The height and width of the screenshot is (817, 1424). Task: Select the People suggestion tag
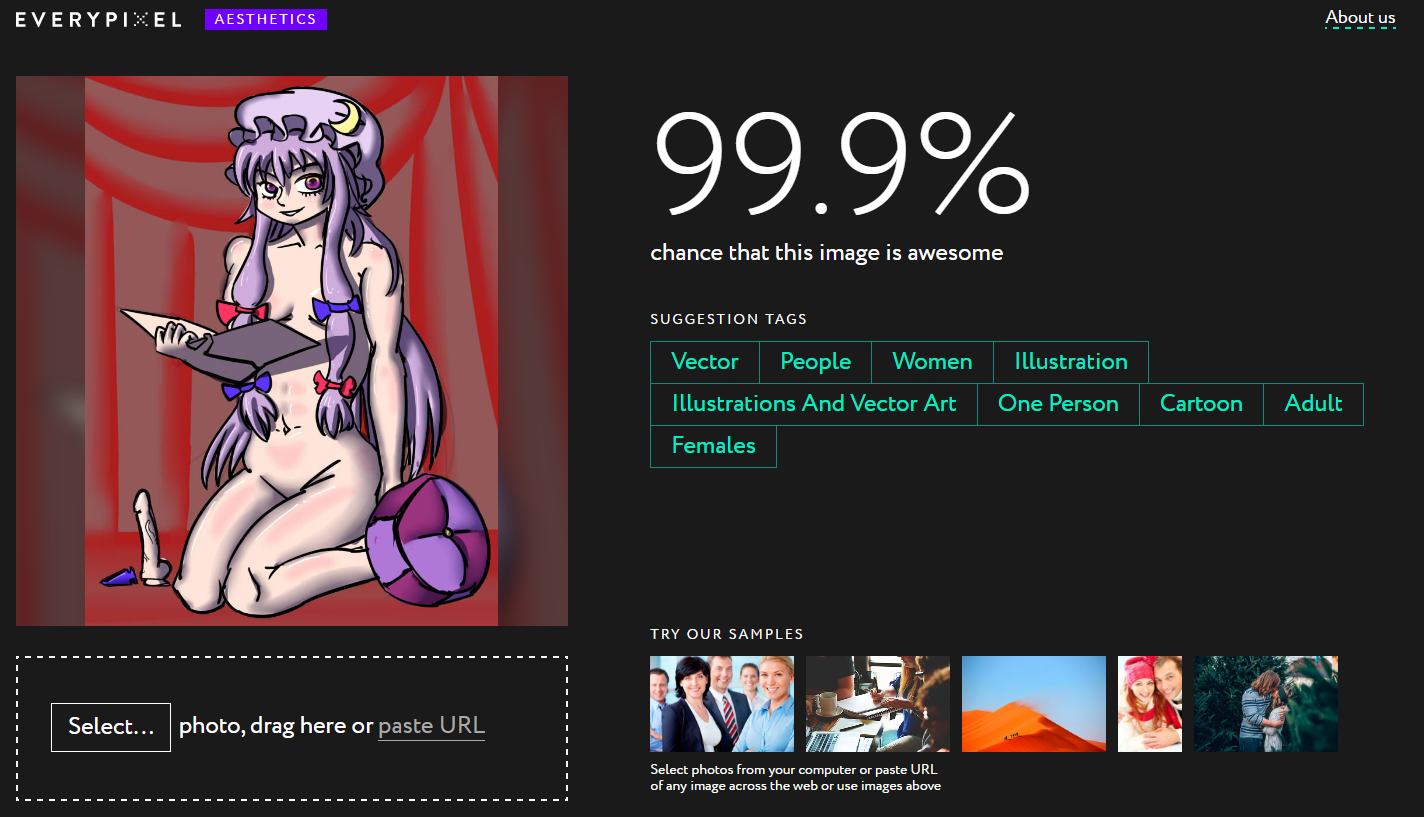pyautogui.click(x=816, y=362)
